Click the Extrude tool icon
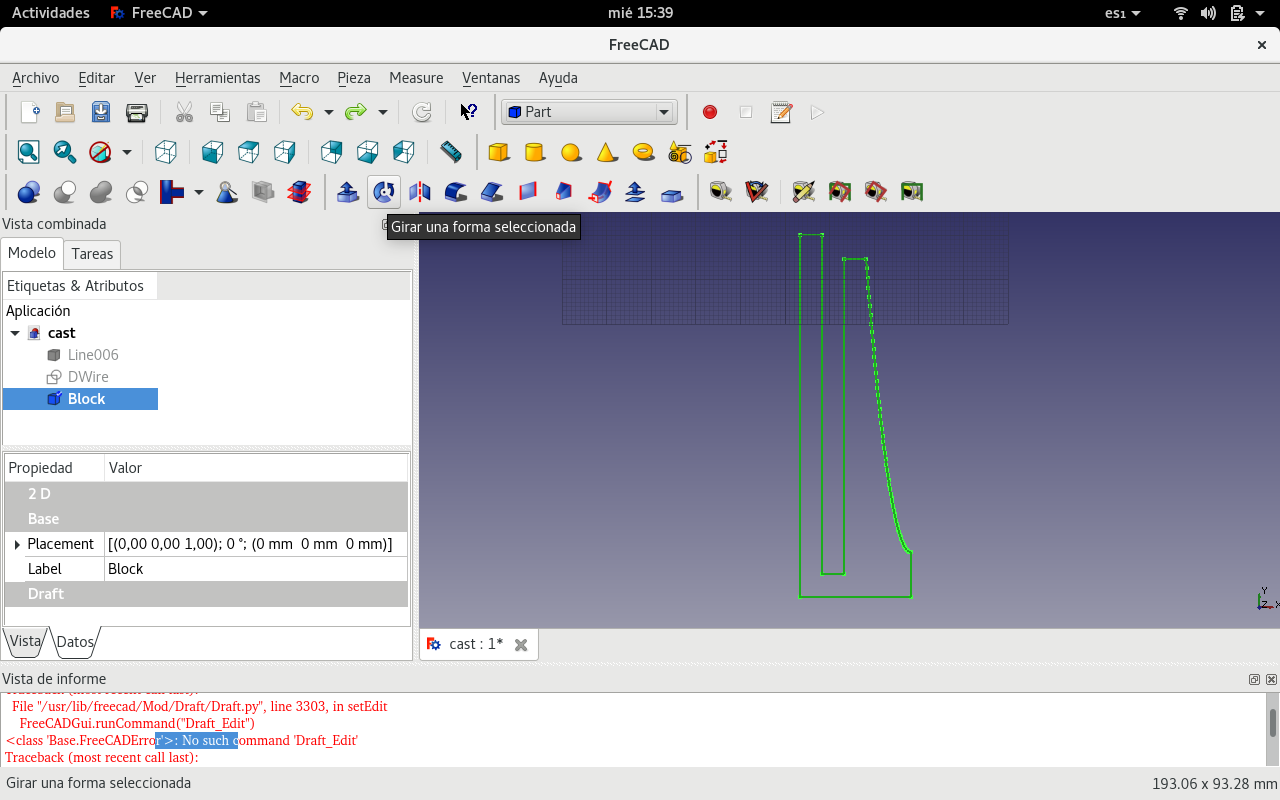 coord(348,191)
